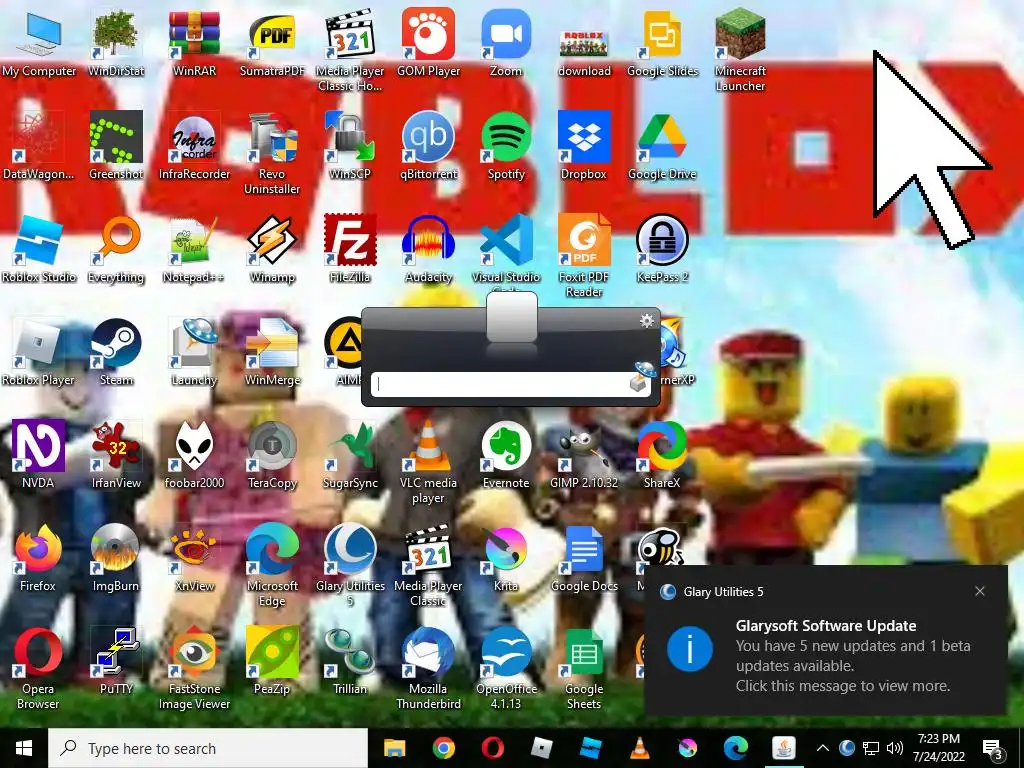Launch KeePass 2 from the desktop
The width and height of the screenshot is (1024, 768).
pos(662,249)
